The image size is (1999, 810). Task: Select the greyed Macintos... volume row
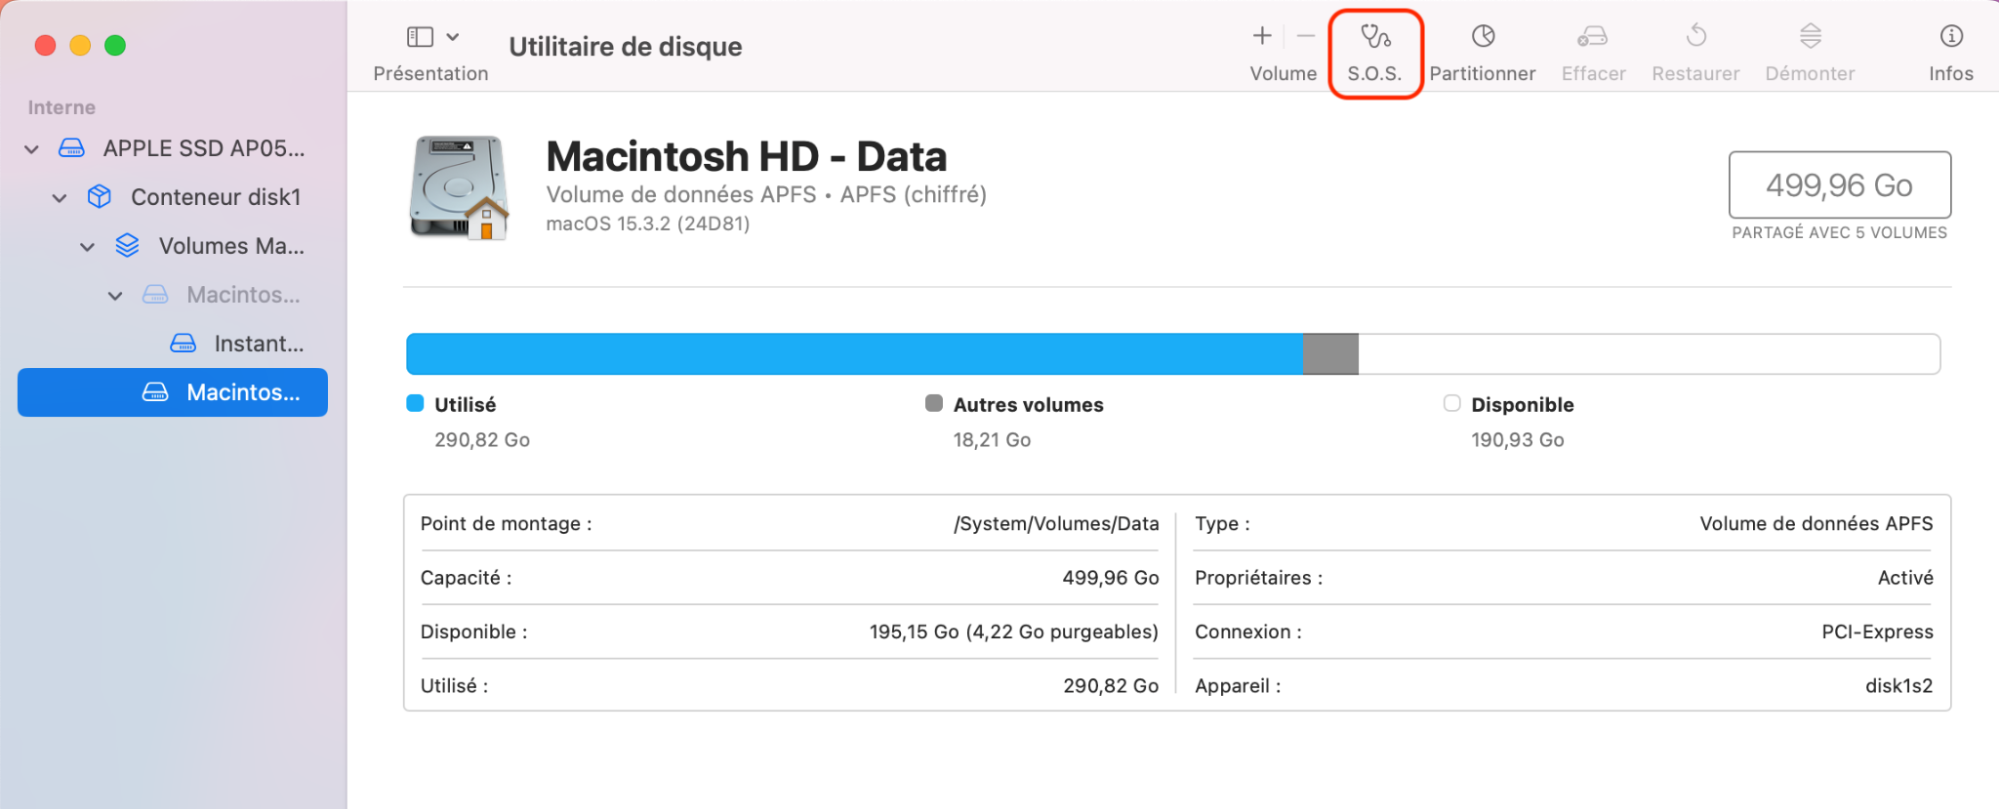[172, 295]
